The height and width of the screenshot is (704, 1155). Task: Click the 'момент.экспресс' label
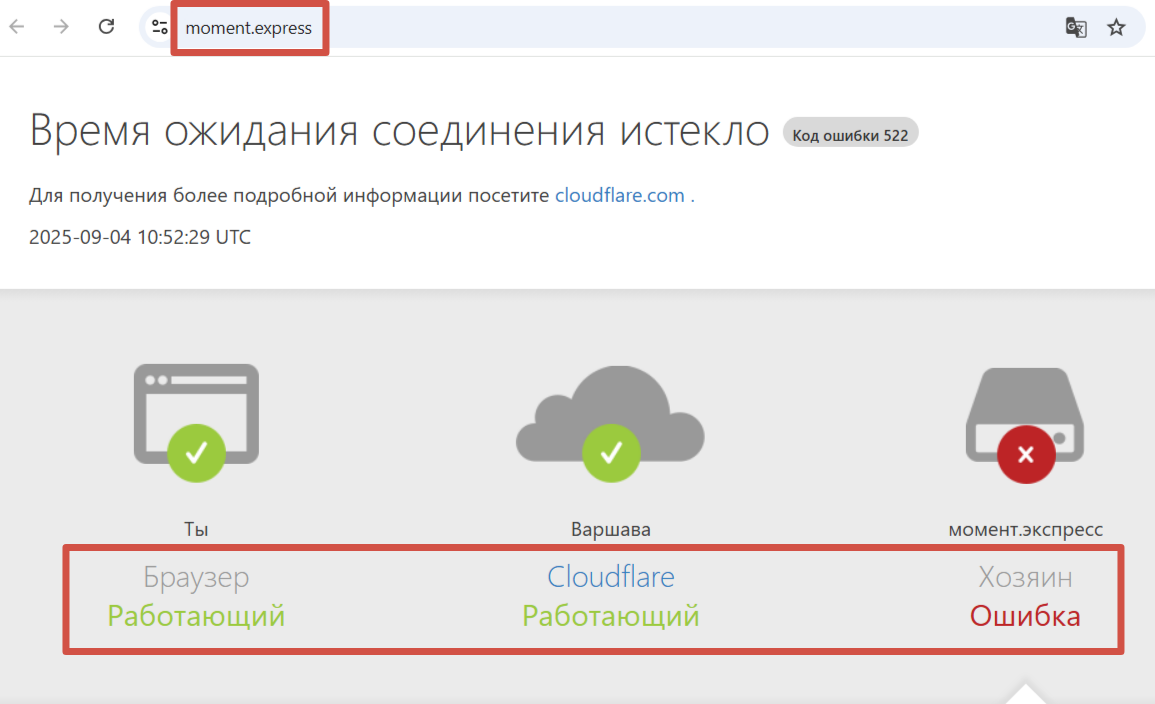(x=1025, y=529)
